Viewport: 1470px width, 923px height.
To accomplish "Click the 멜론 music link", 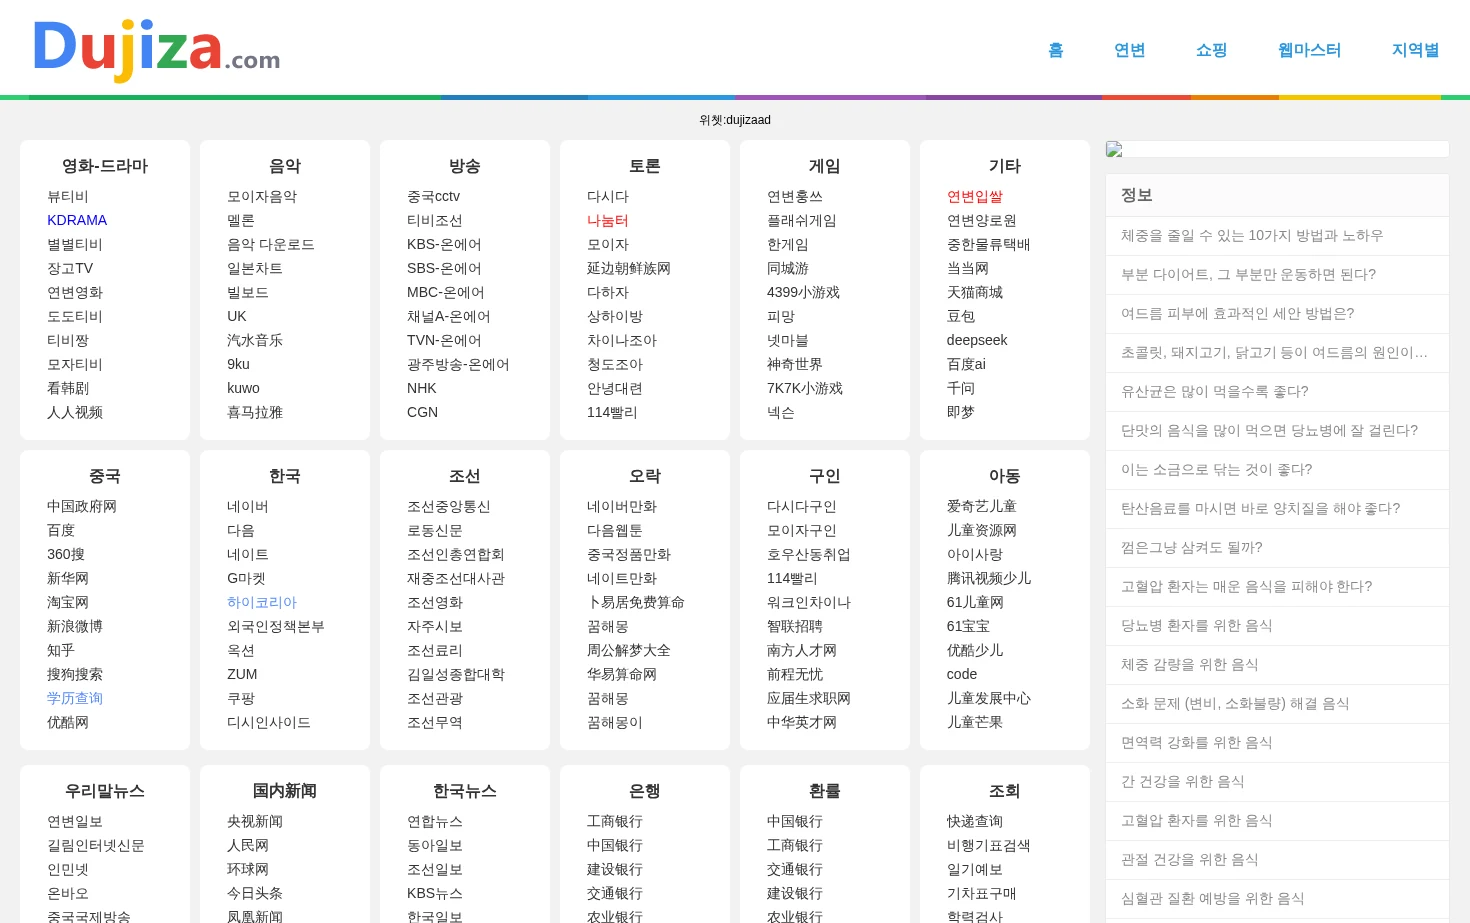I will coord(241,220).
